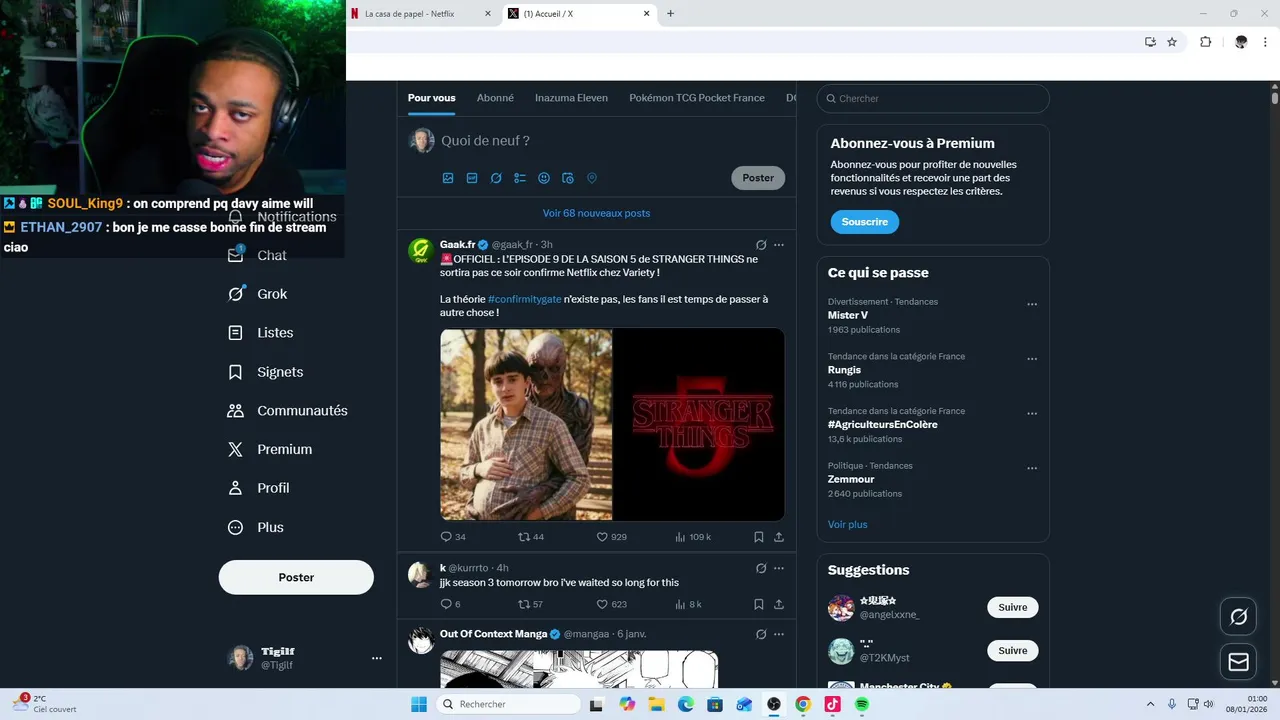
Task: Add an image to the new post
Action: click(448, 178)
